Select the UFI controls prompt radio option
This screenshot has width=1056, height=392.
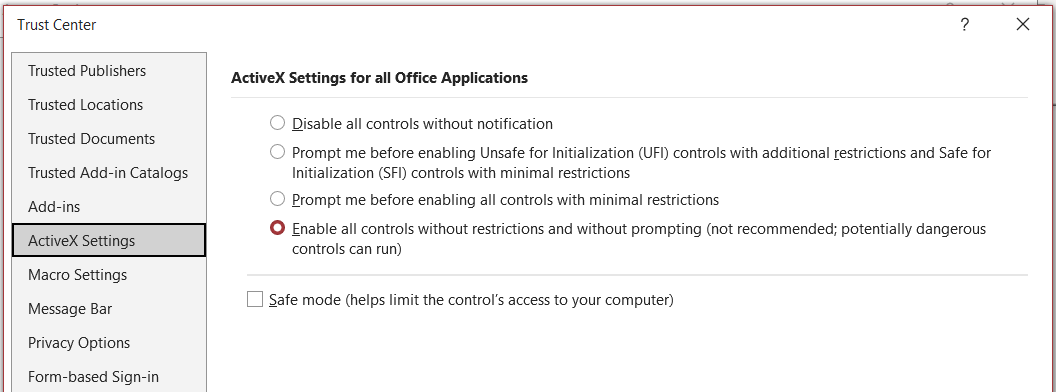(277, 152)
